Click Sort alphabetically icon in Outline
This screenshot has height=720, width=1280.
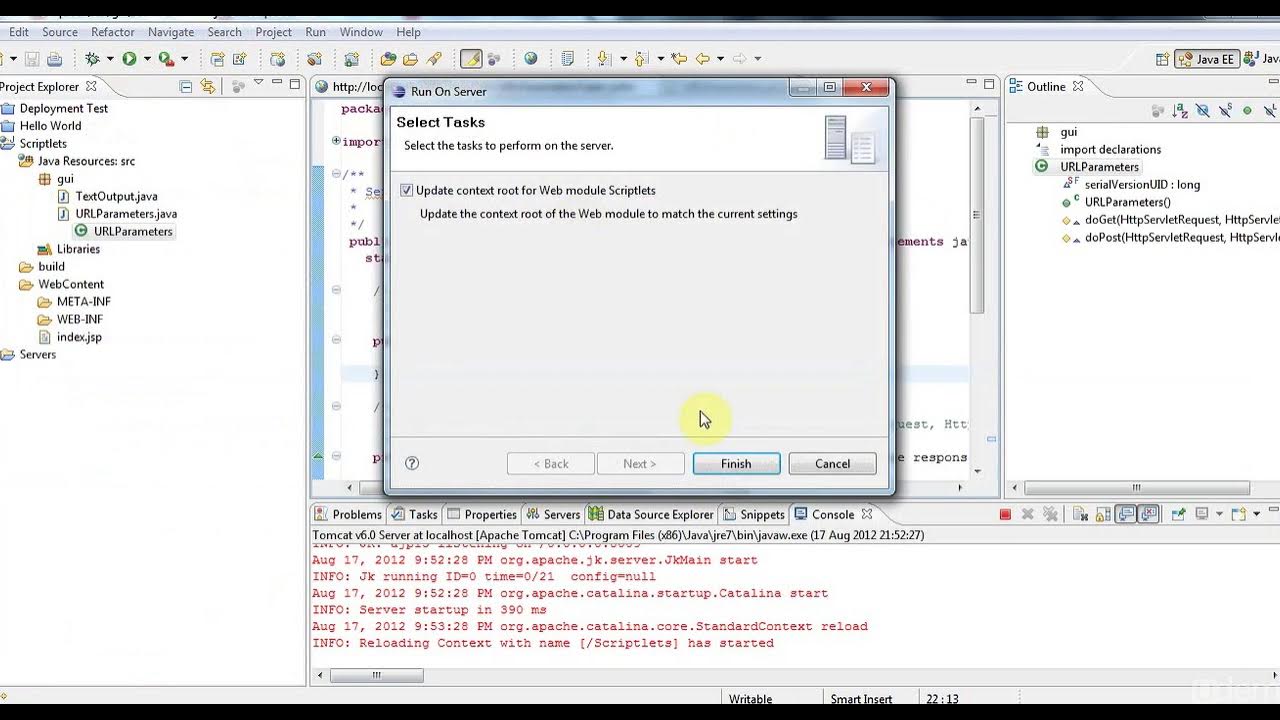point(1181,111)
